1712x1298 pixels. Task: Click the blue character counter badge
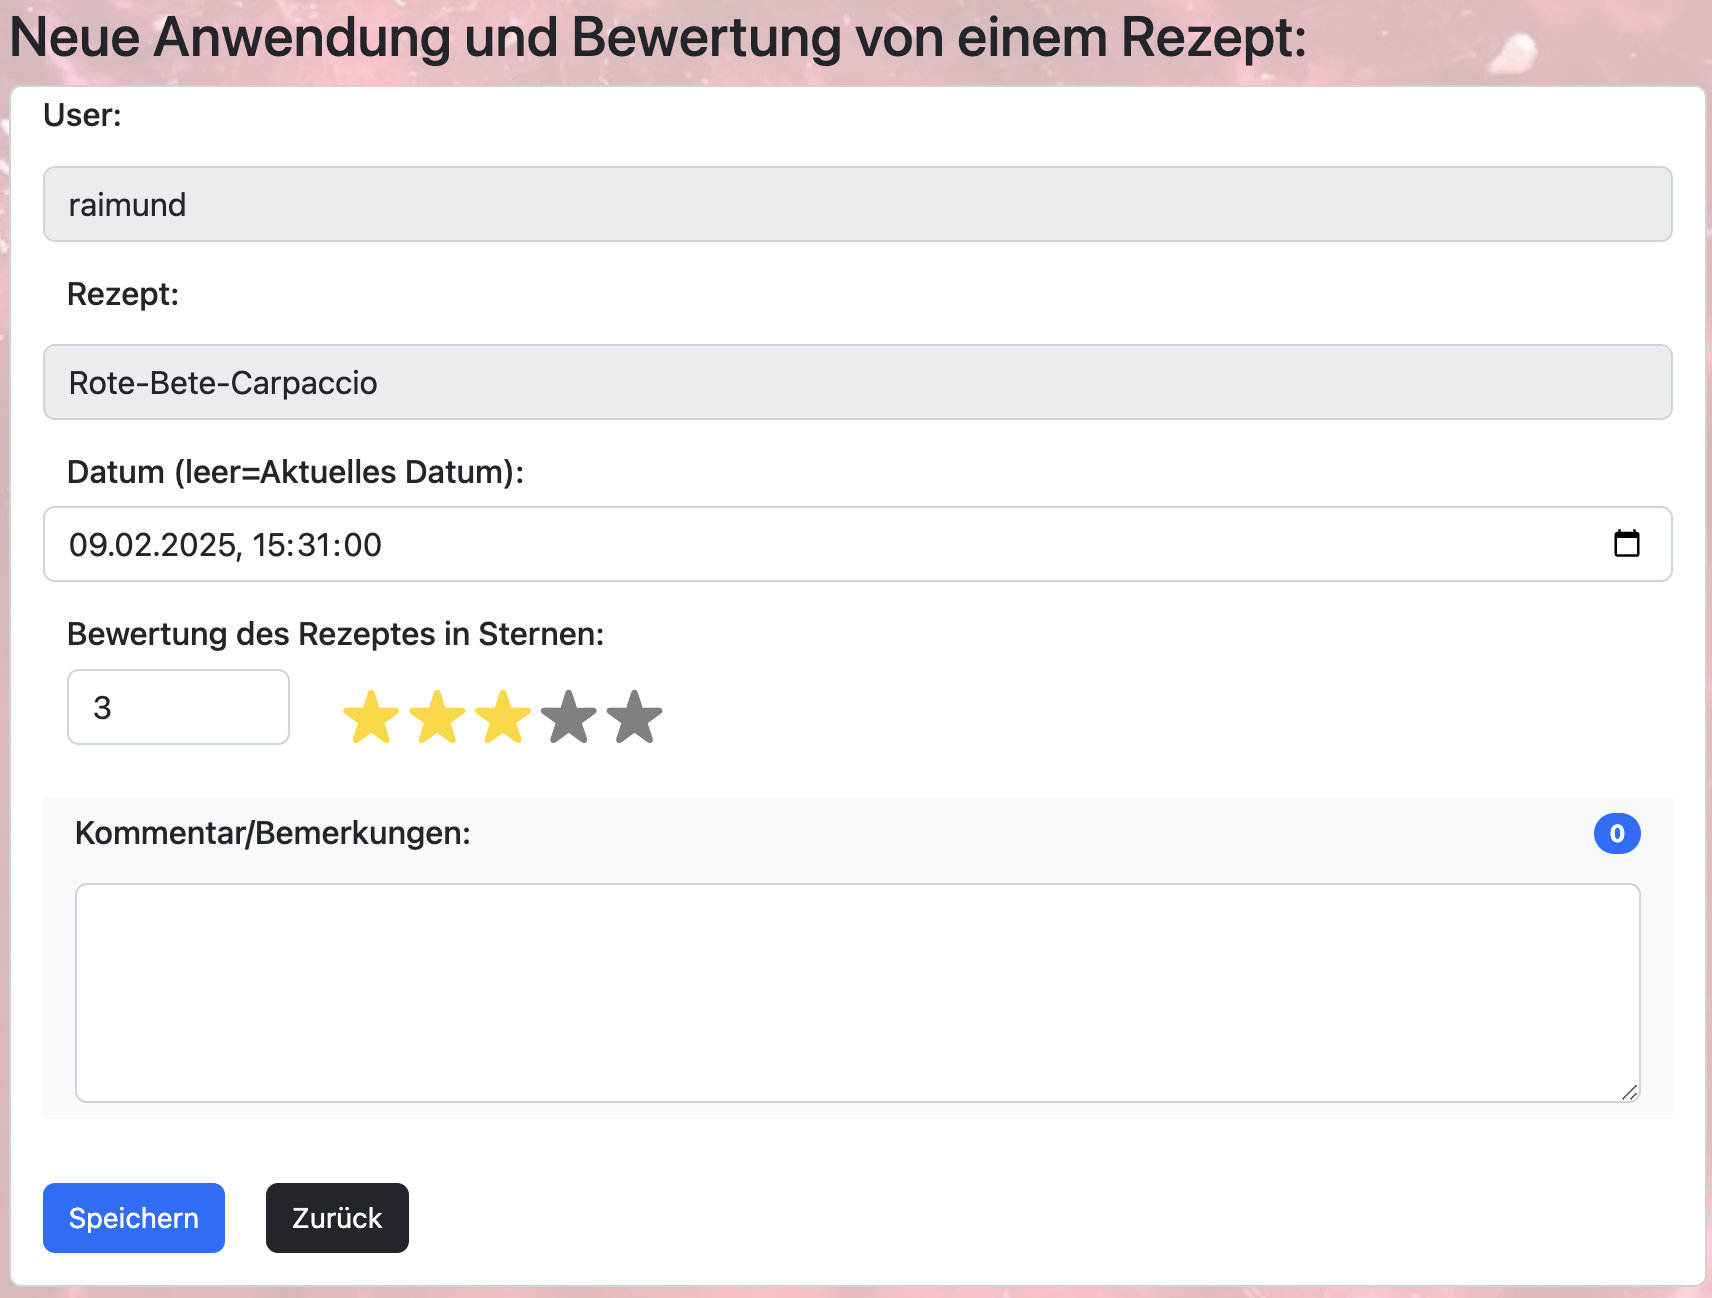pyautogui.click(x=1617, y=833)
